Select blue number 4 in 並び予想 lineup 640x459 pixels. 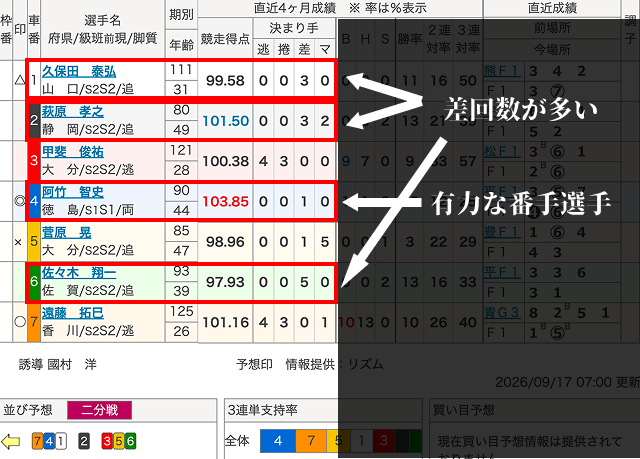[x=49, y=441]
